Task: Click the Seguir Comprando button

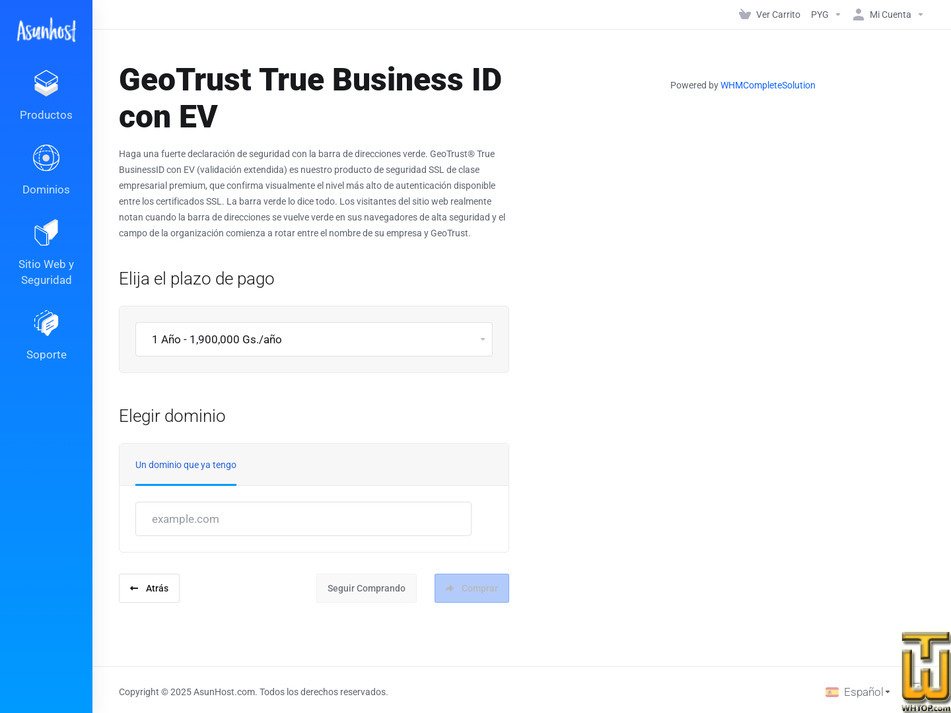Action: coord(366,588)
